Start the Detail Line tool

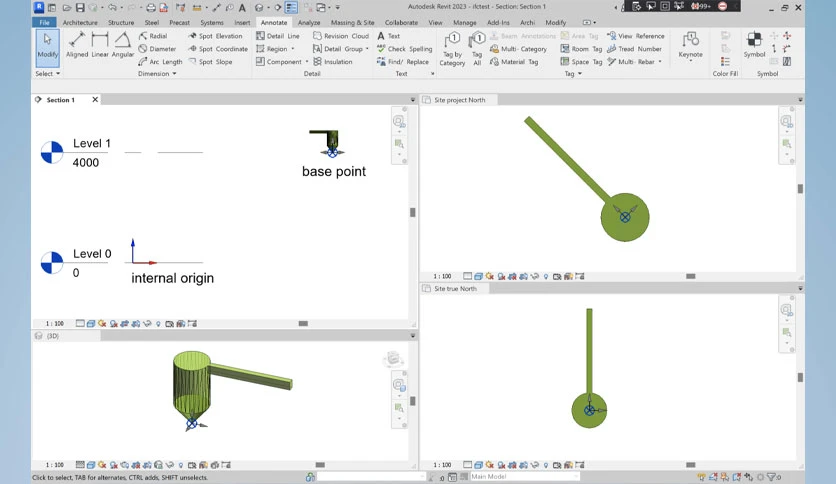(278, 36)
